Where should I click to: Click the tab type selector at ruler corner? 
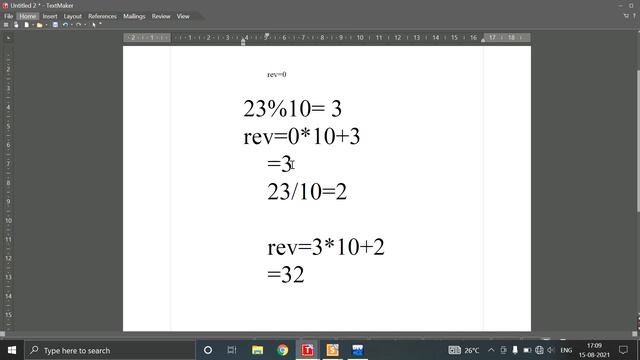pyautogui.click(x=8, y=38)
